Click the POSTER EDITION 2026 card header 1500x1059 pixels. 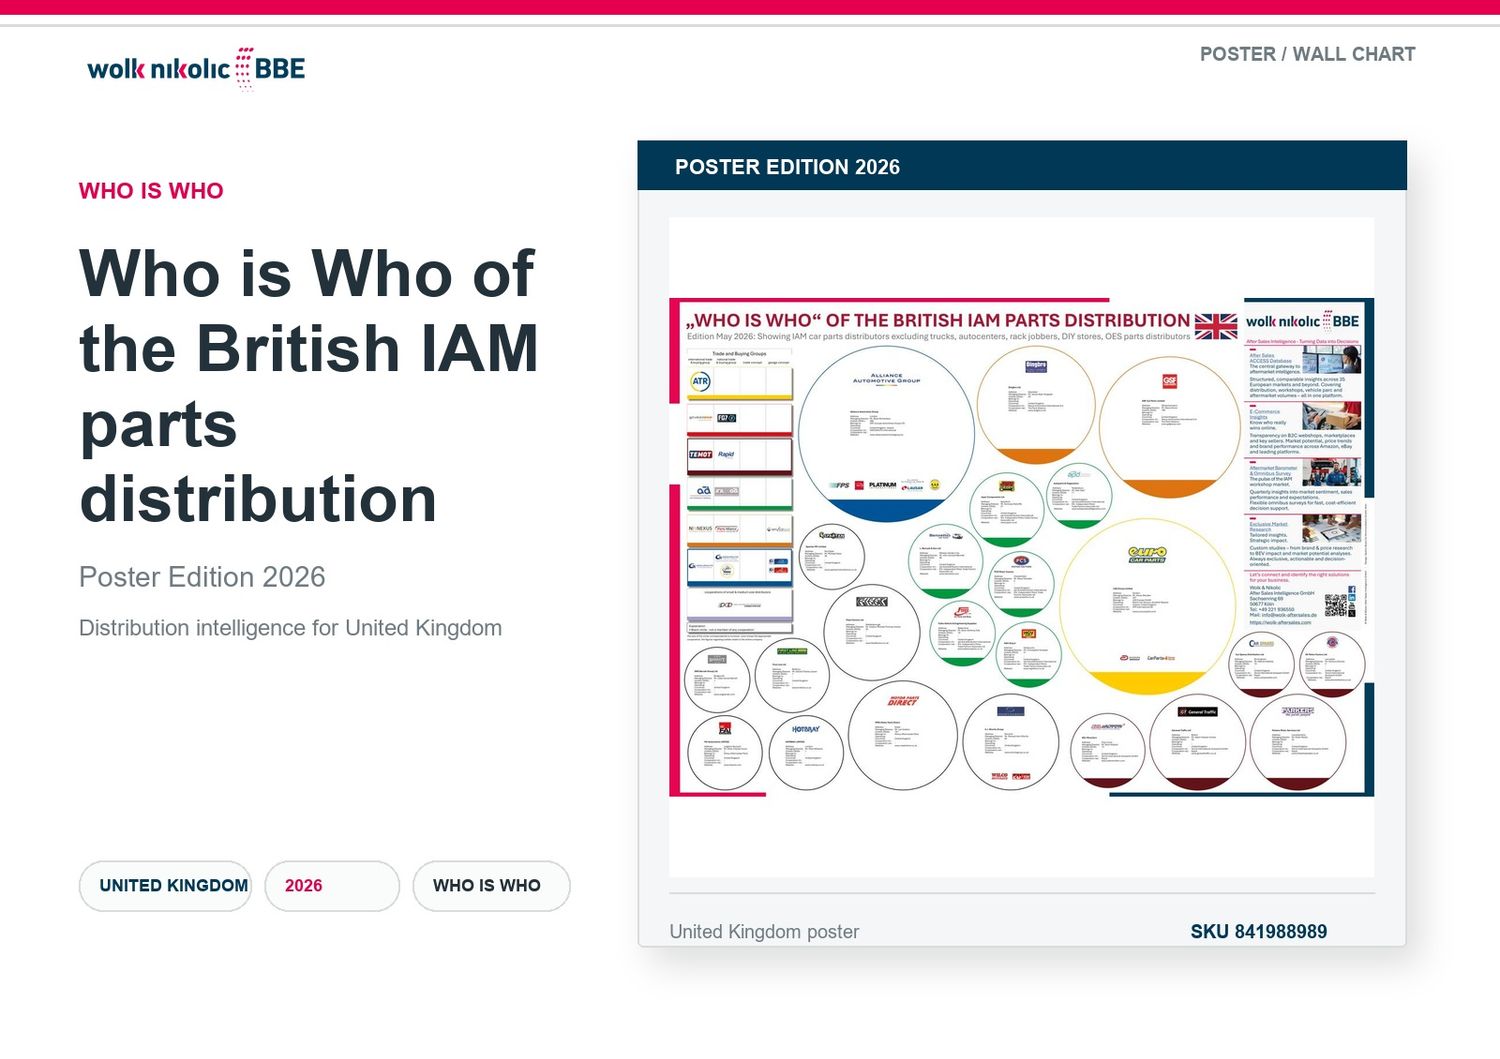click(1022, 166)
